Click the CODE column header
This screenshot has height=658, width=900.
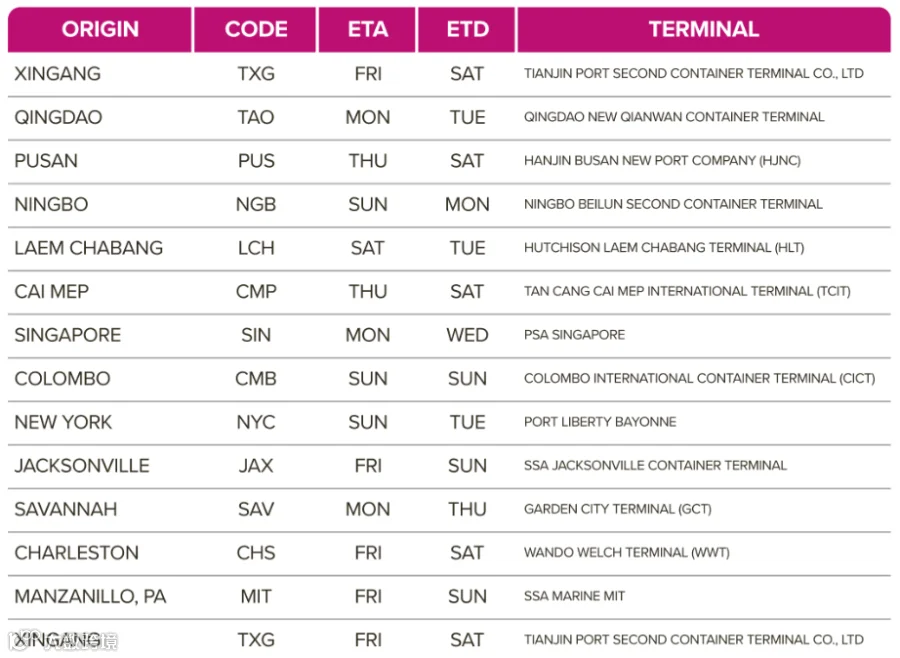tap(255, 29)
